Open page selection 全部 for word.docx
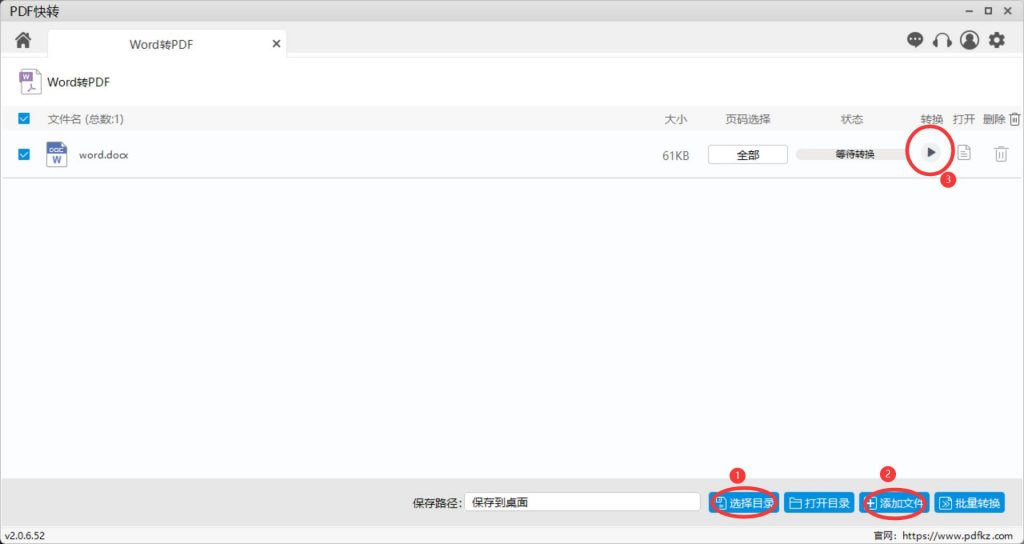The height and width of the screenshot is (544, 1024). pos(748,155)
